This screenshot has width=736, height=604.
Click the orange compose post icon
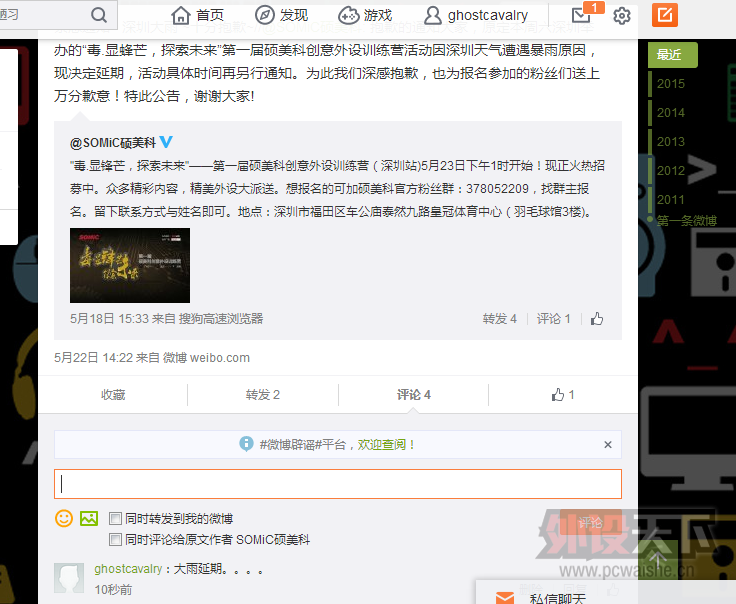[x=665, y=15]
